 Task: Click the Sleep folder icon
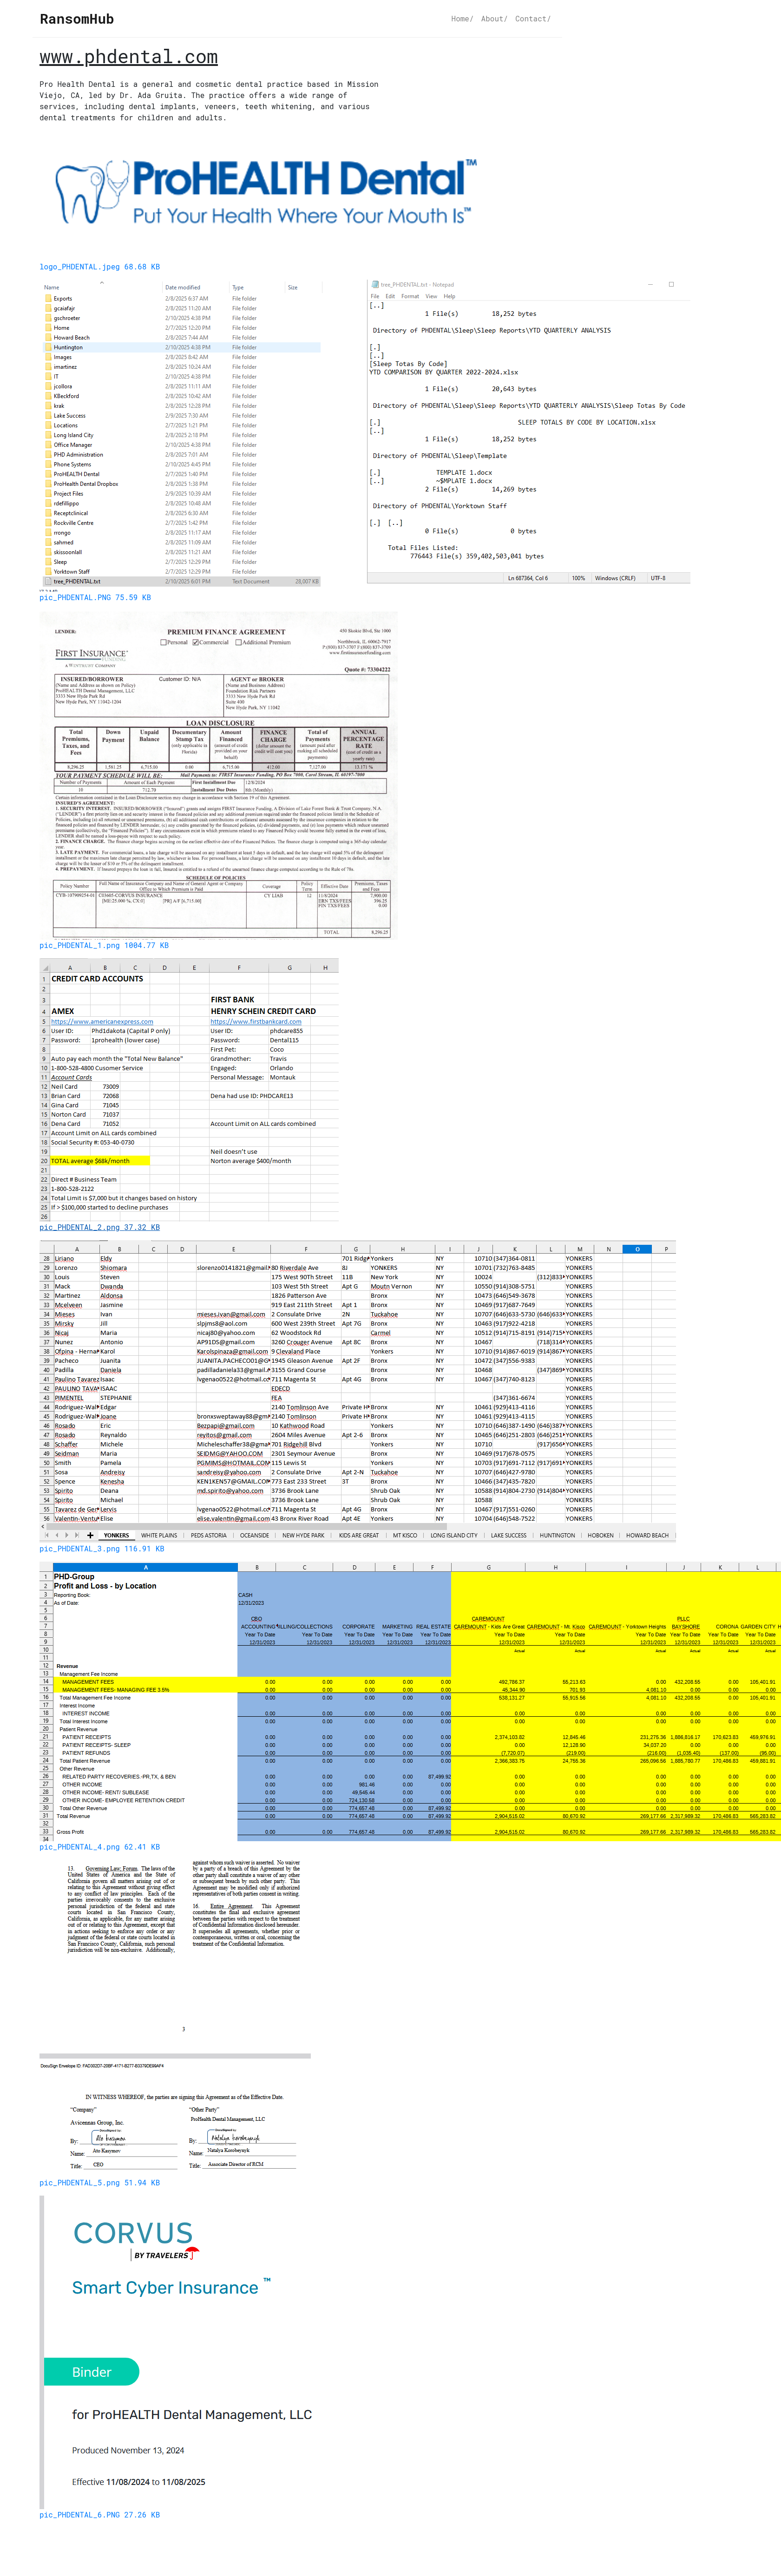click(47, 562)
